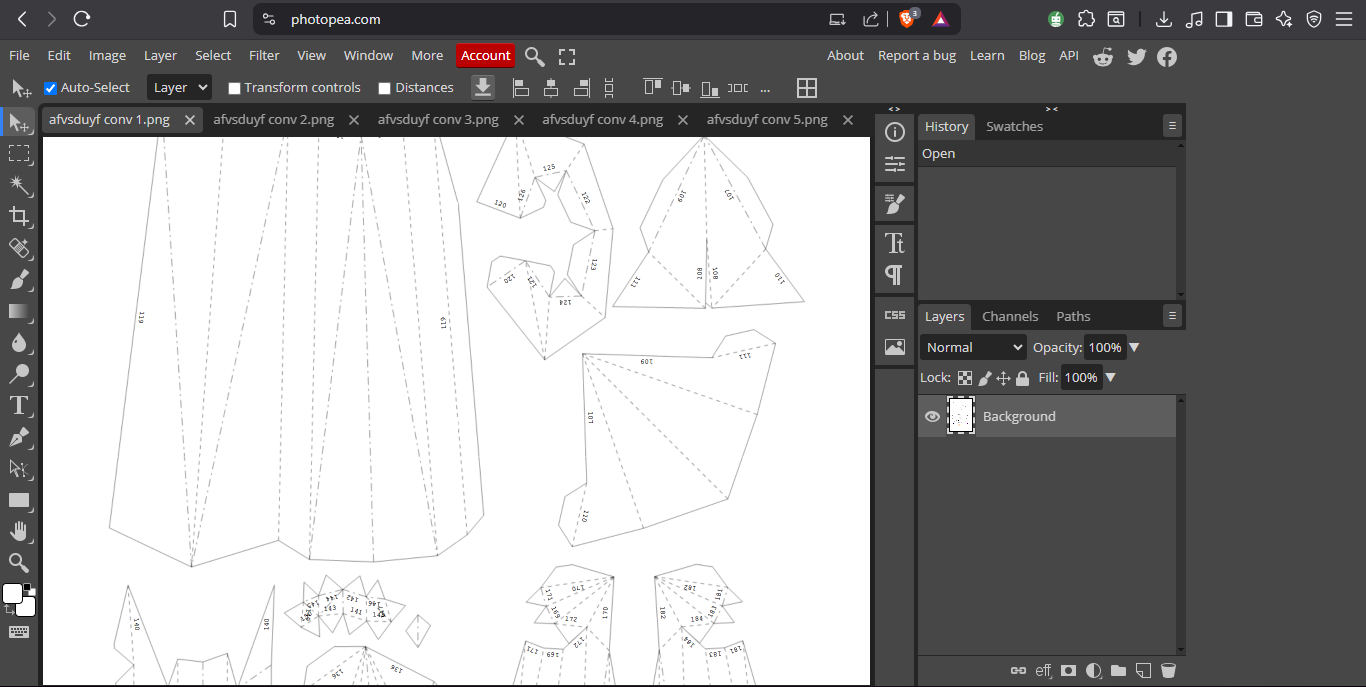Screen dimensions: 1366x687
Task: Select the Pen tool
Action: (19, 437)
